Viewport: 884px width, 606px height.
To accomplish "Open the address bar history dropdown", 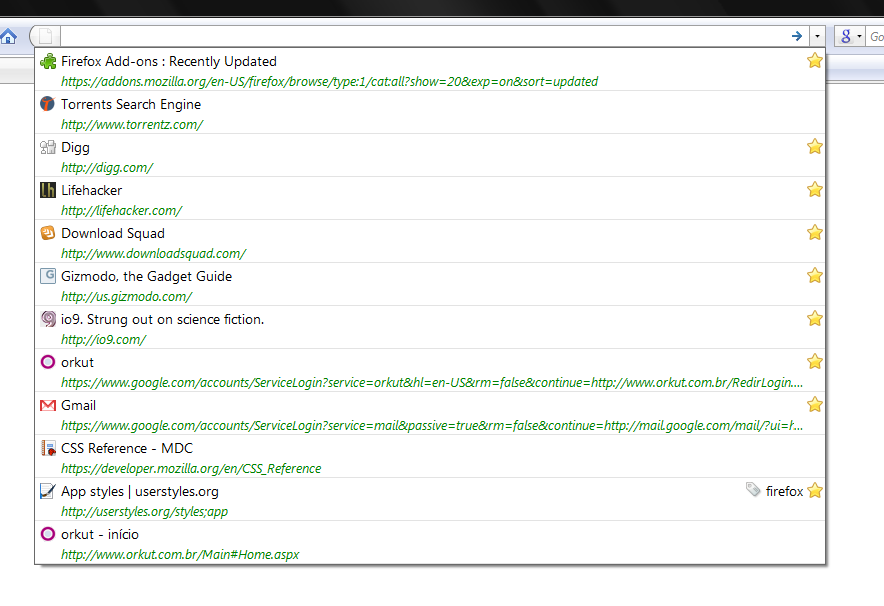I will (817, 37).
